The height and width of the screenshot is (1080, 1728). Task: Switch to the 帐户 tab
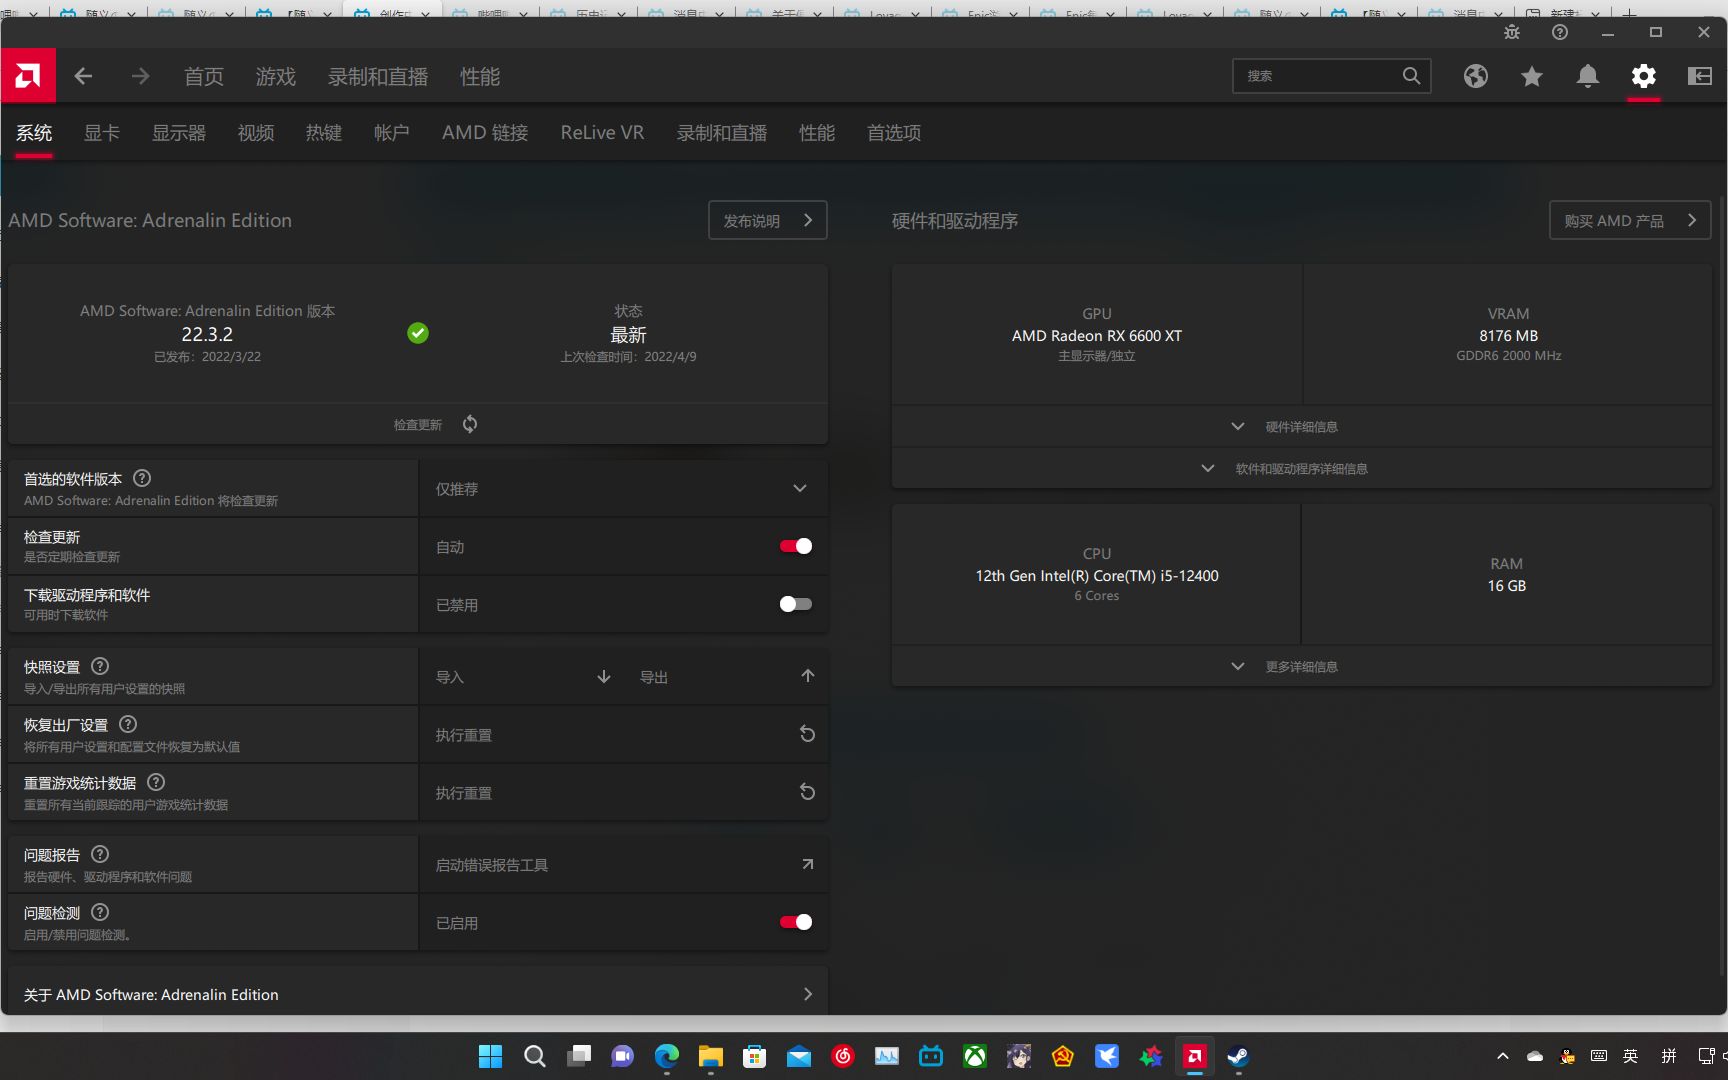391,133
